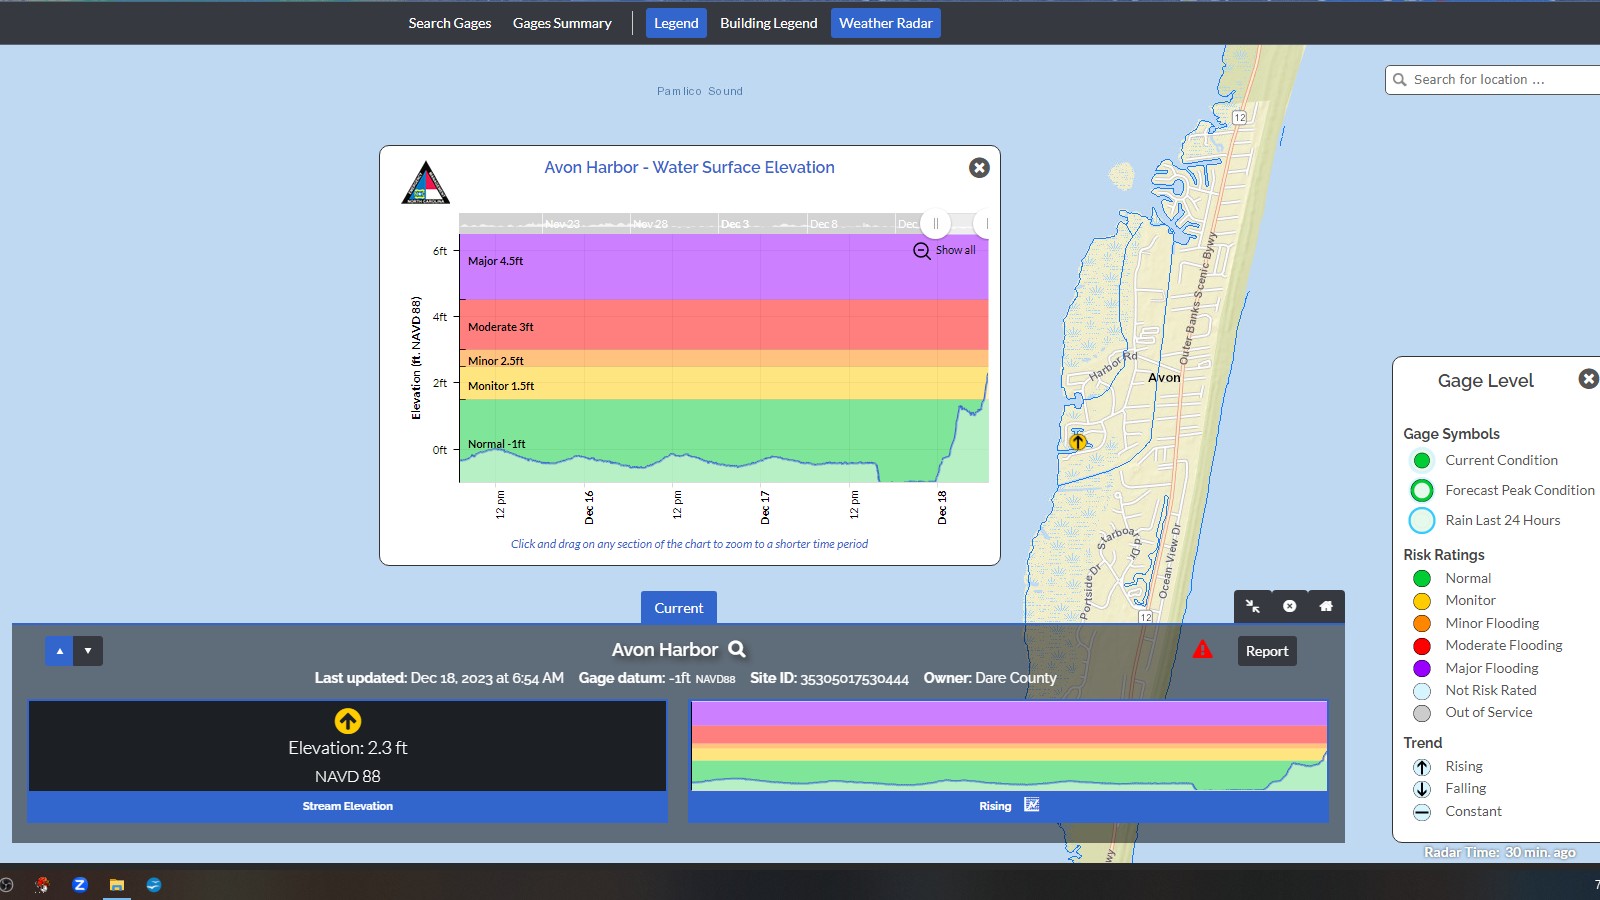
Task: Close the Gage Level legend panel
Action: pos(1588,379)
